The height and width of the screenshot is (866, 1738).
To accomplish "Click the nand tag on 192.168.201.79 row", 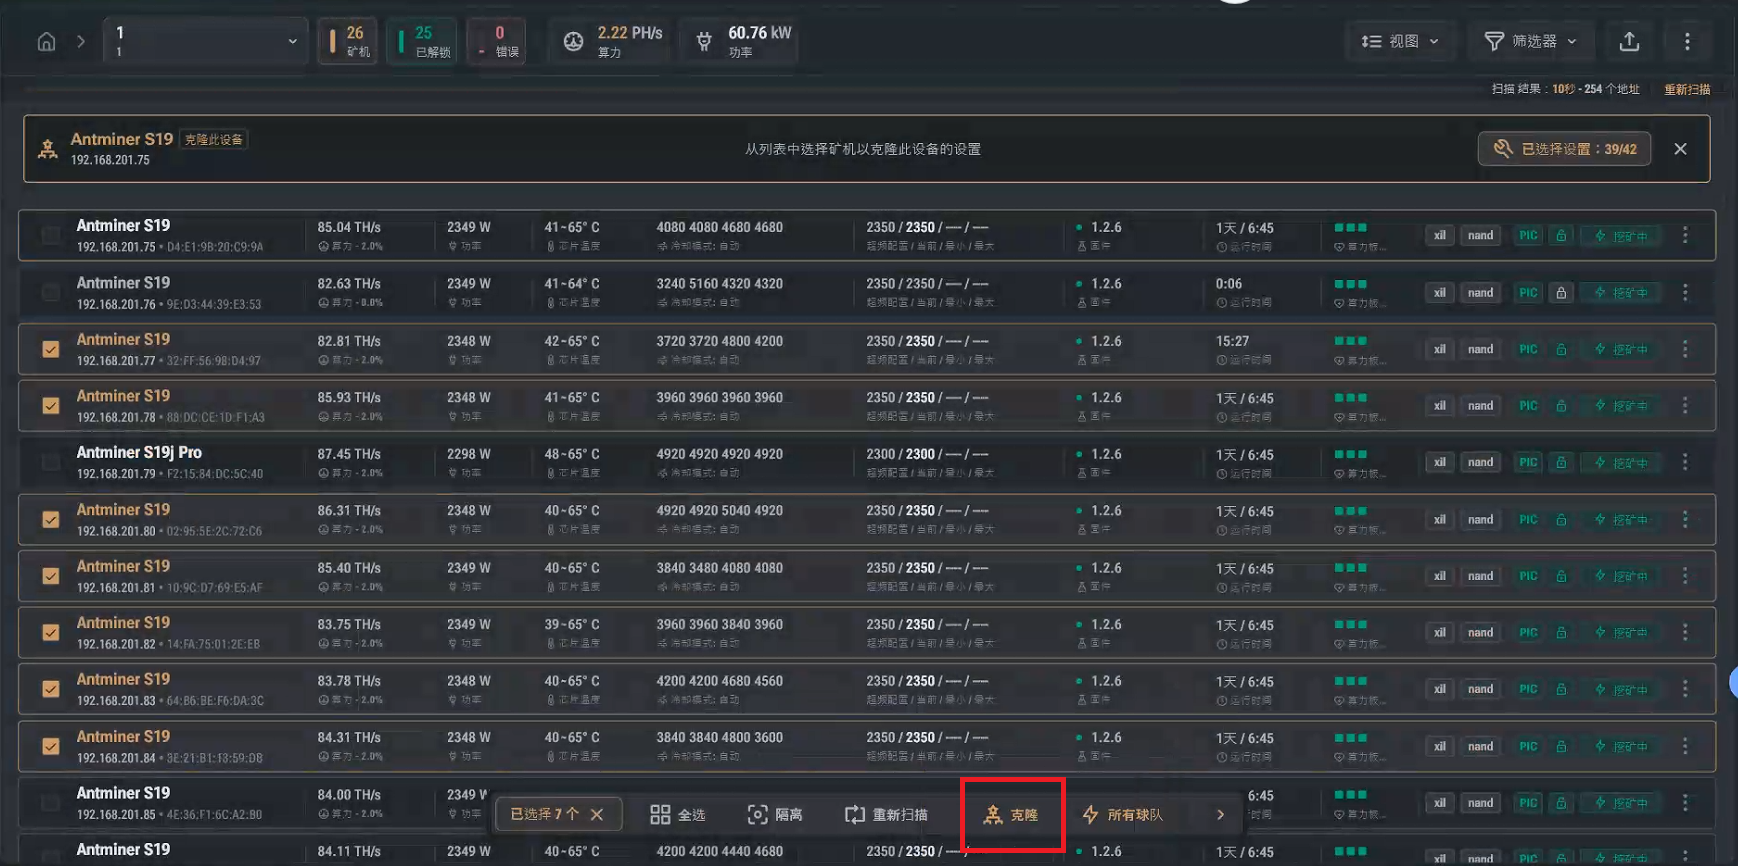I will [x=1481, y=462].
